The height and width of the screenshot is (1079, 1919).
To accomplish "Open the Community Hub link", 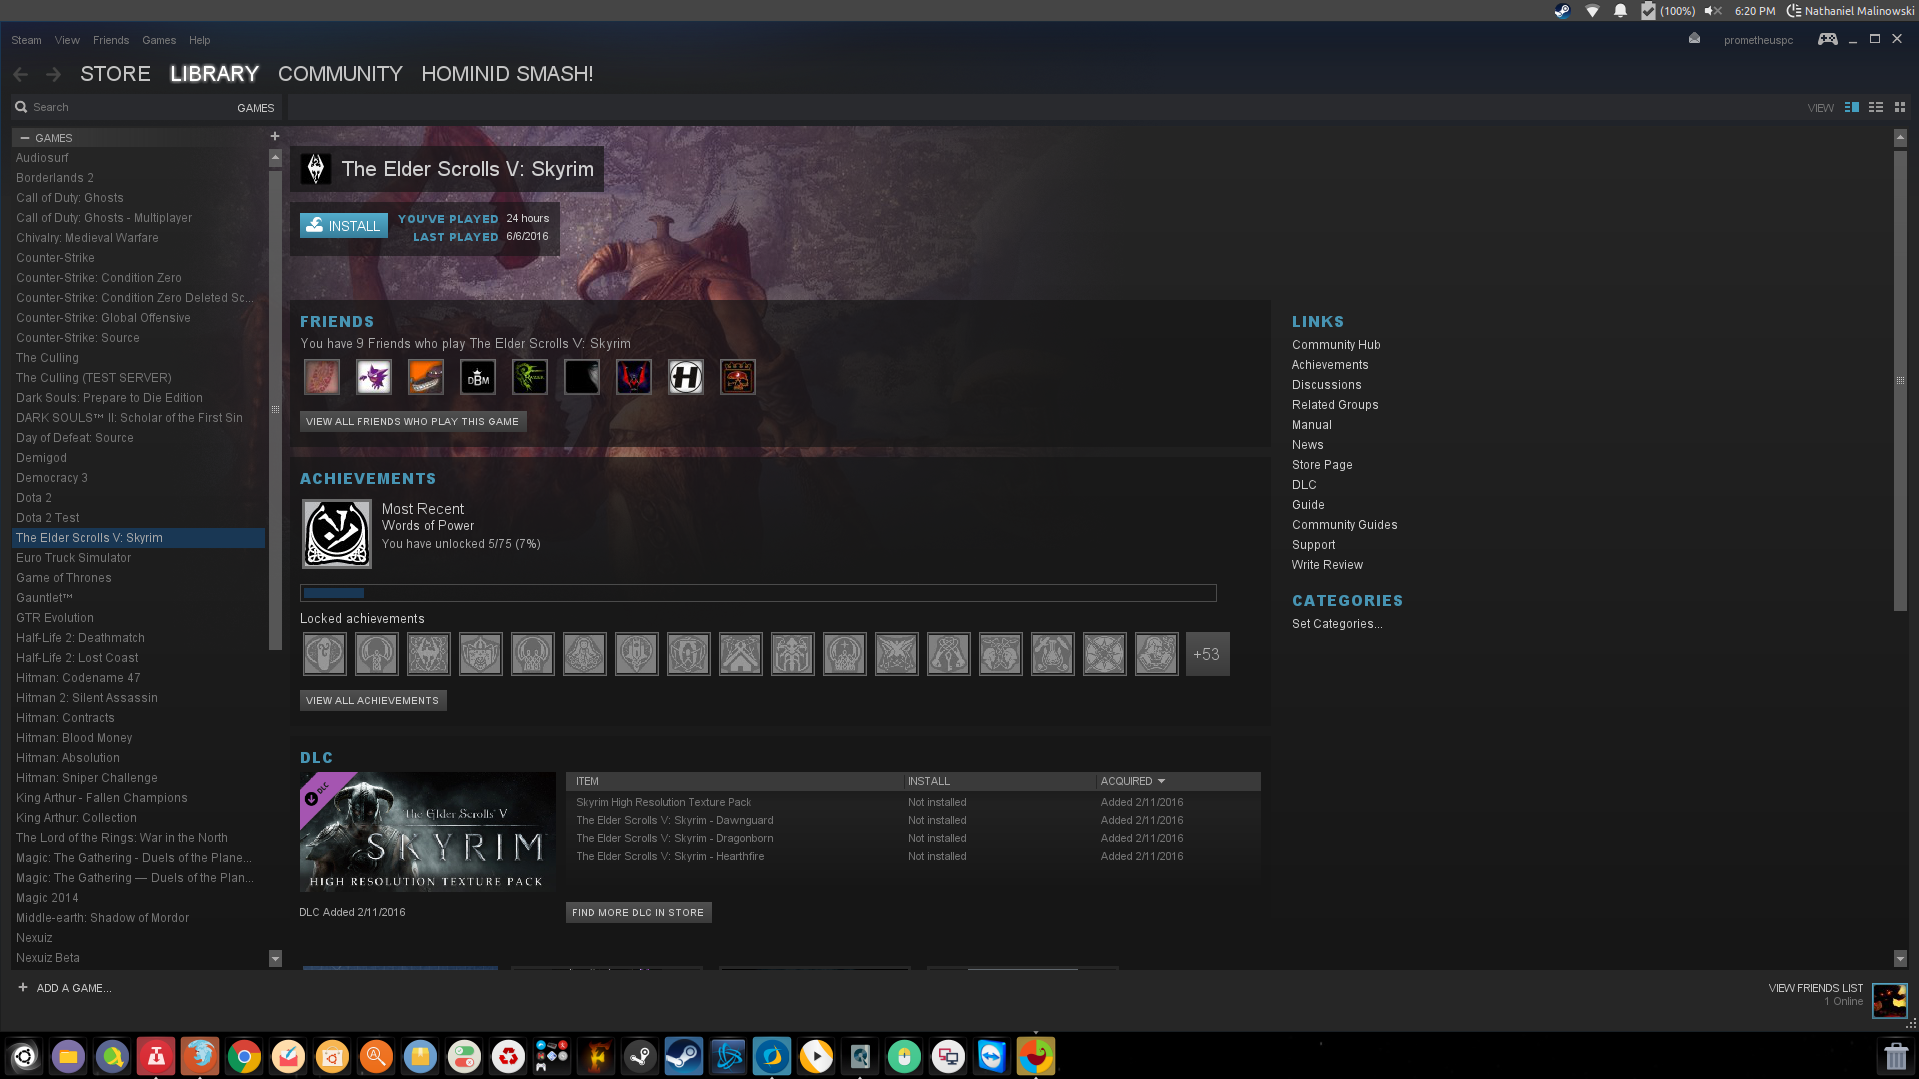I will [x=1336, y=345].
